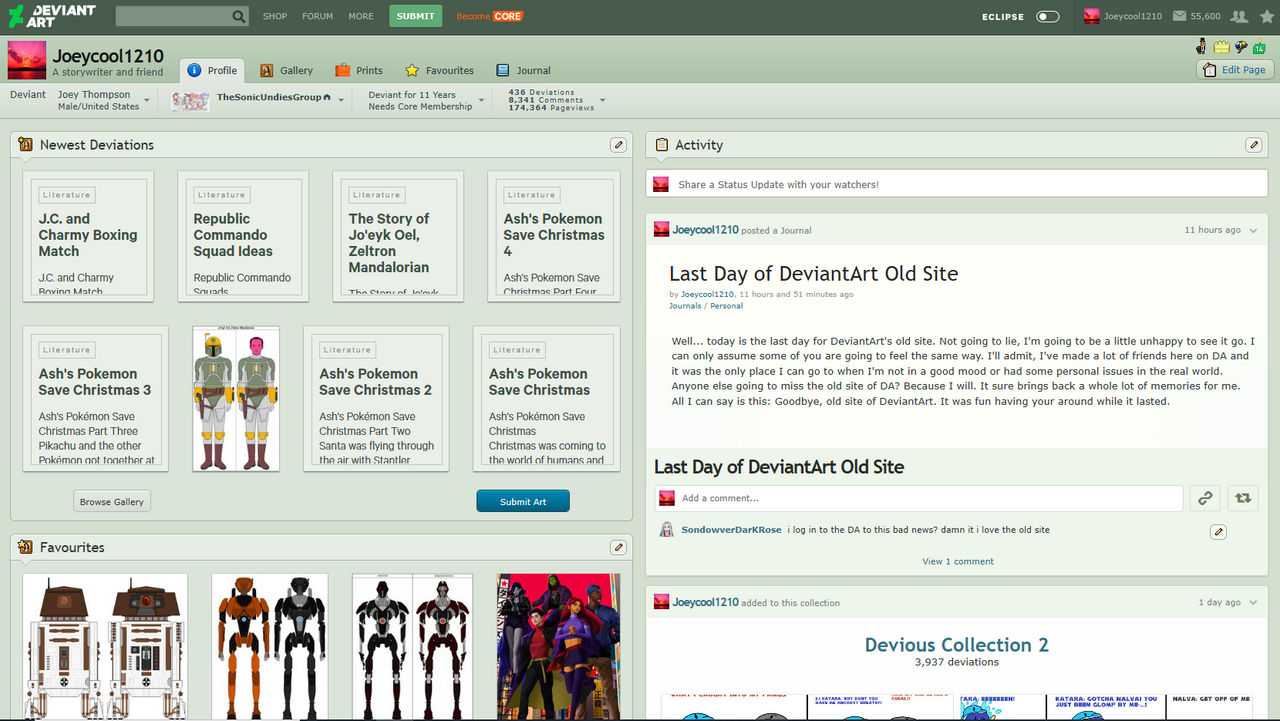This screenshot has width=1280, height=721.
Task: Open Devious Collection 2 link
Action: pos(957,645)
